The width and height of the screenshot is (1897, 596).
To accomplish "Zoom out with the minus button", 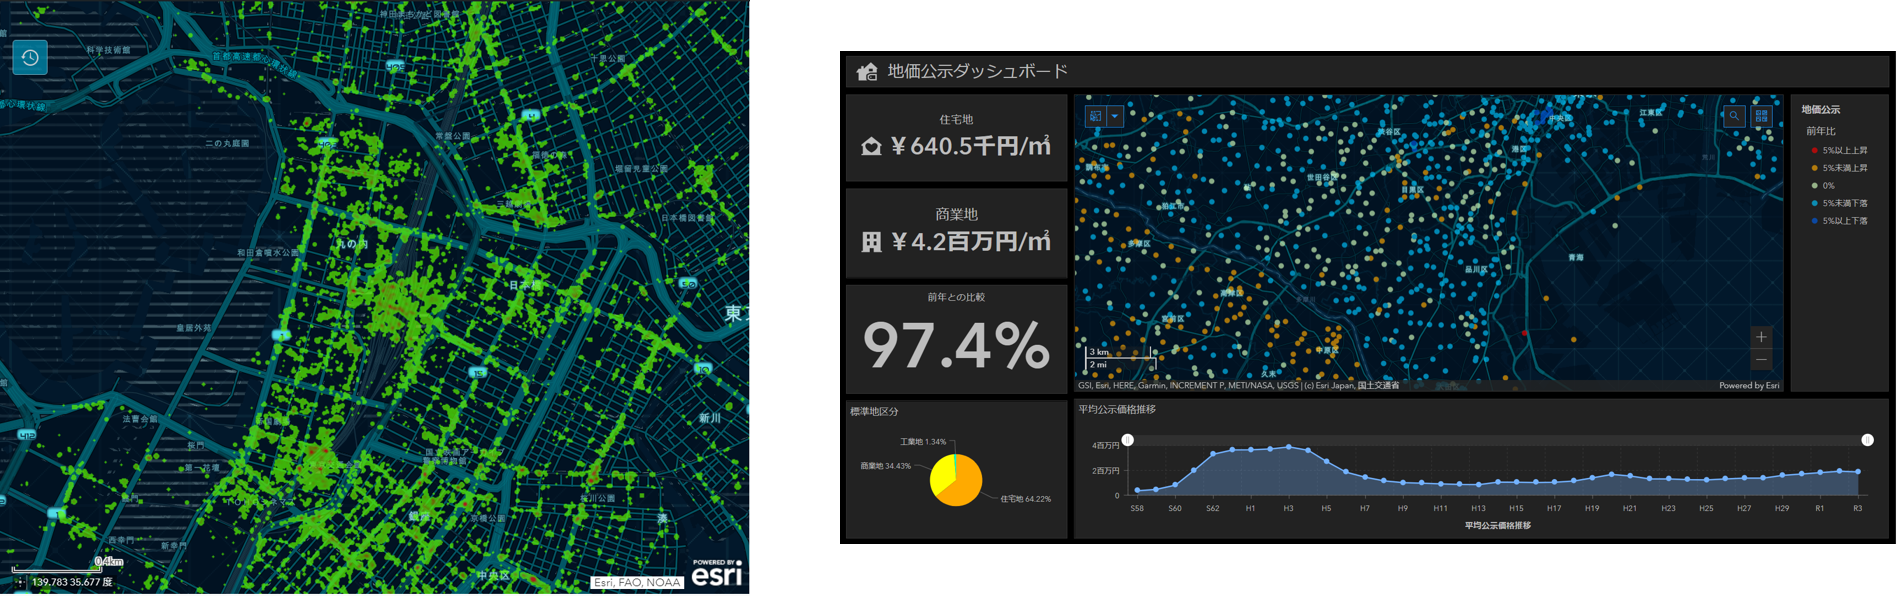I will [1761, 360].
